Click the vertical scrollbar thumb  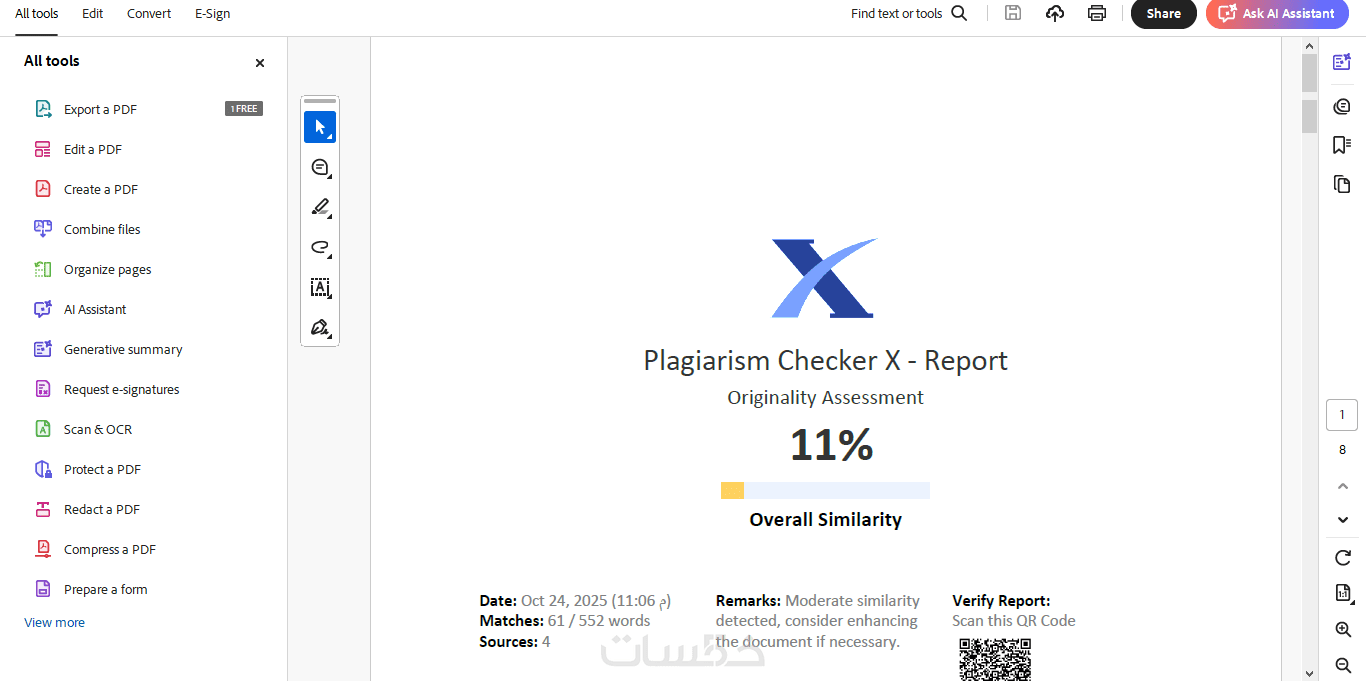coord(1309,73)
